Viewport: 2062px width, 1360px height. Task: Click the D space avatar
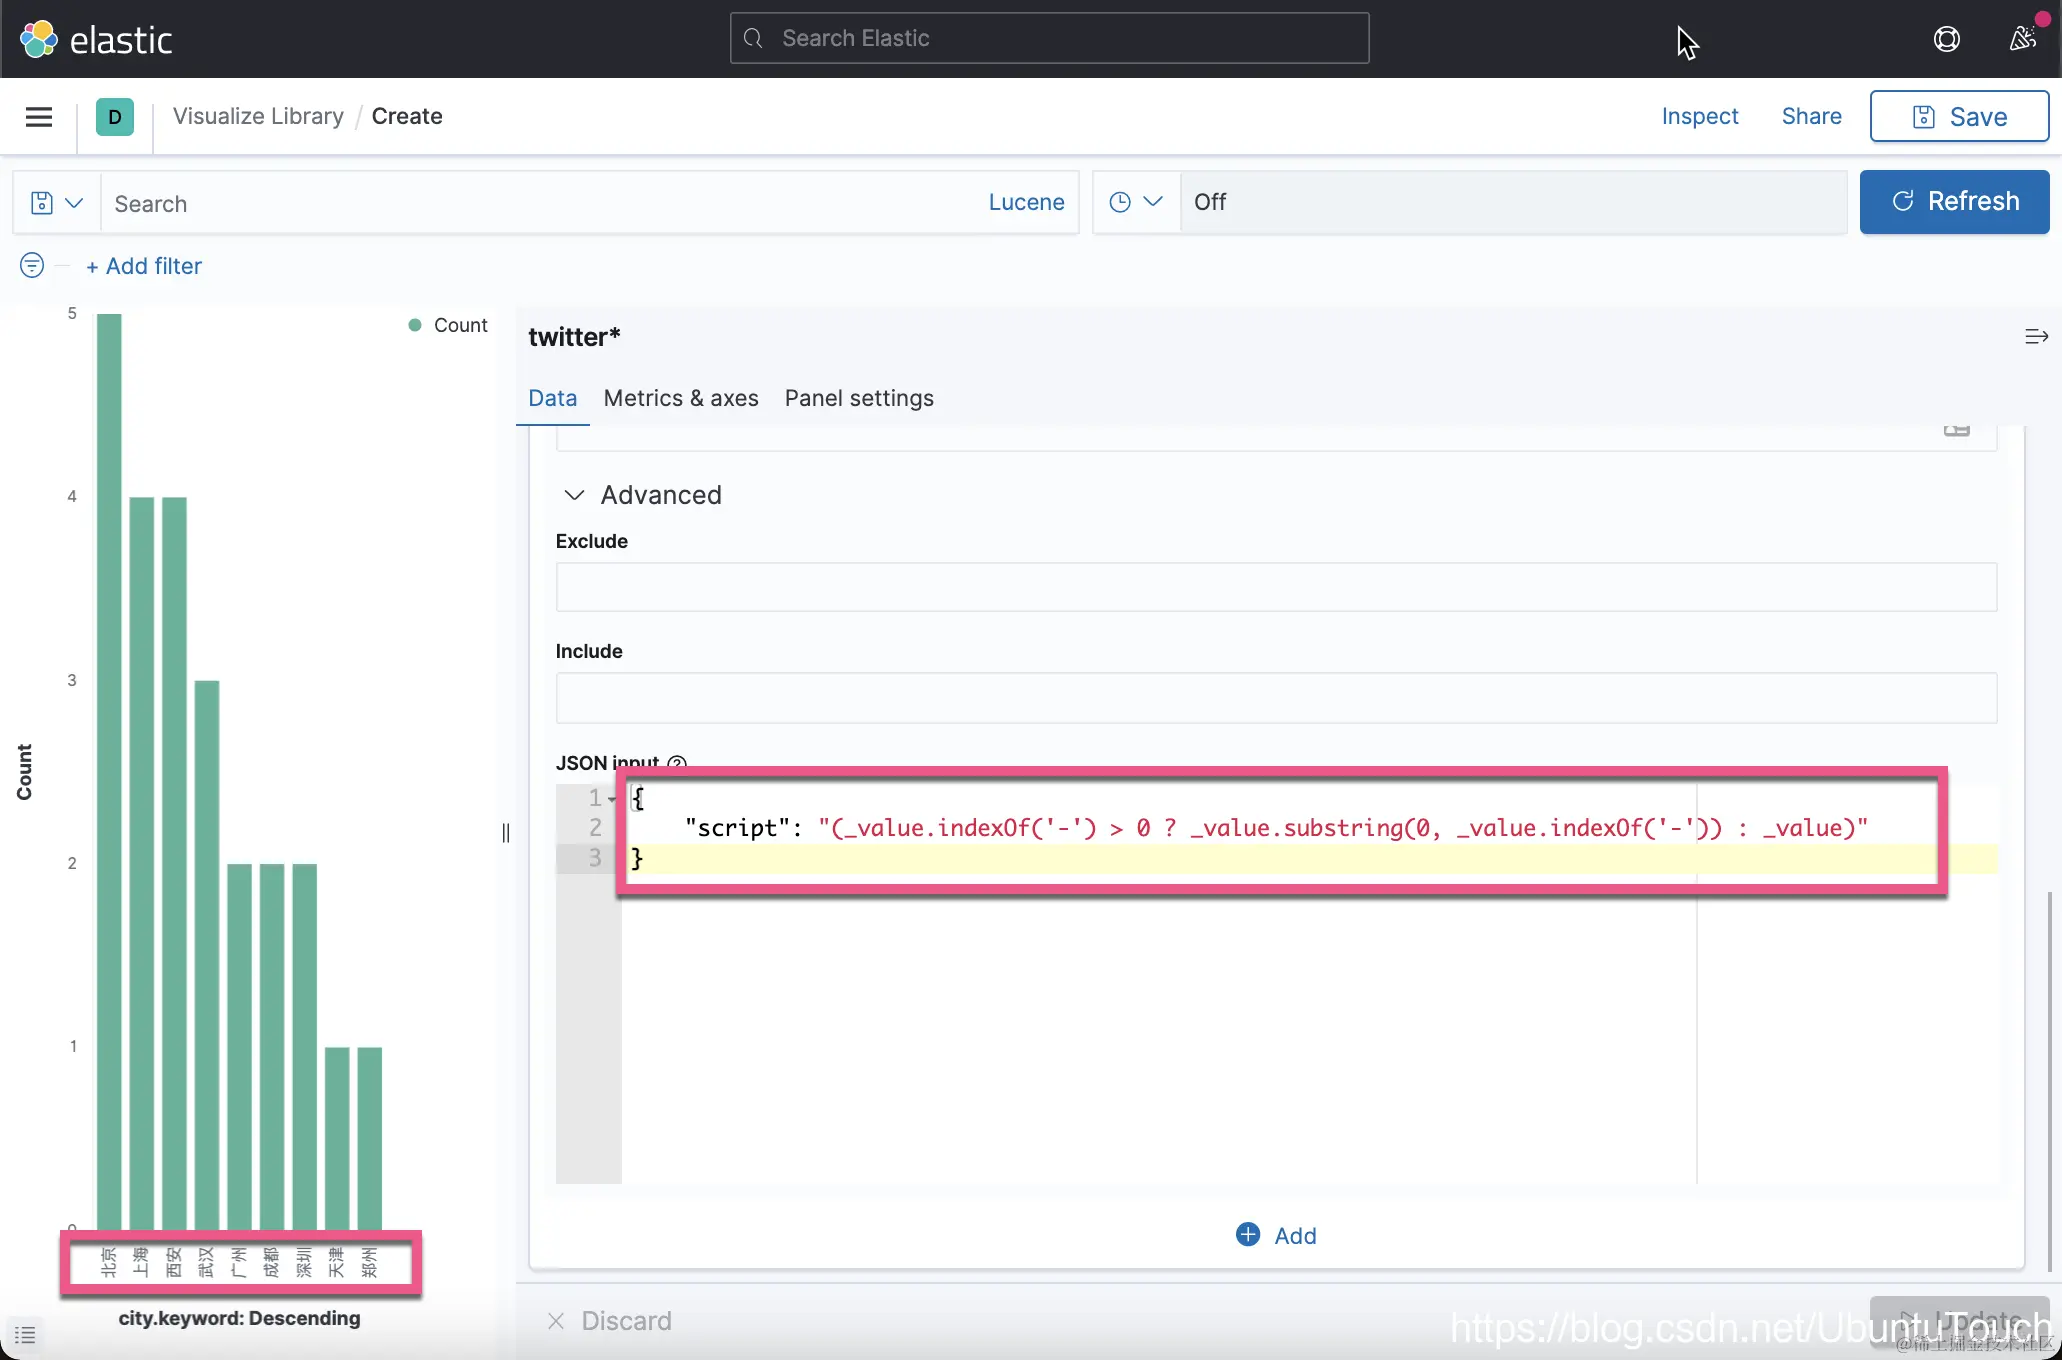[x=114, y=117]
